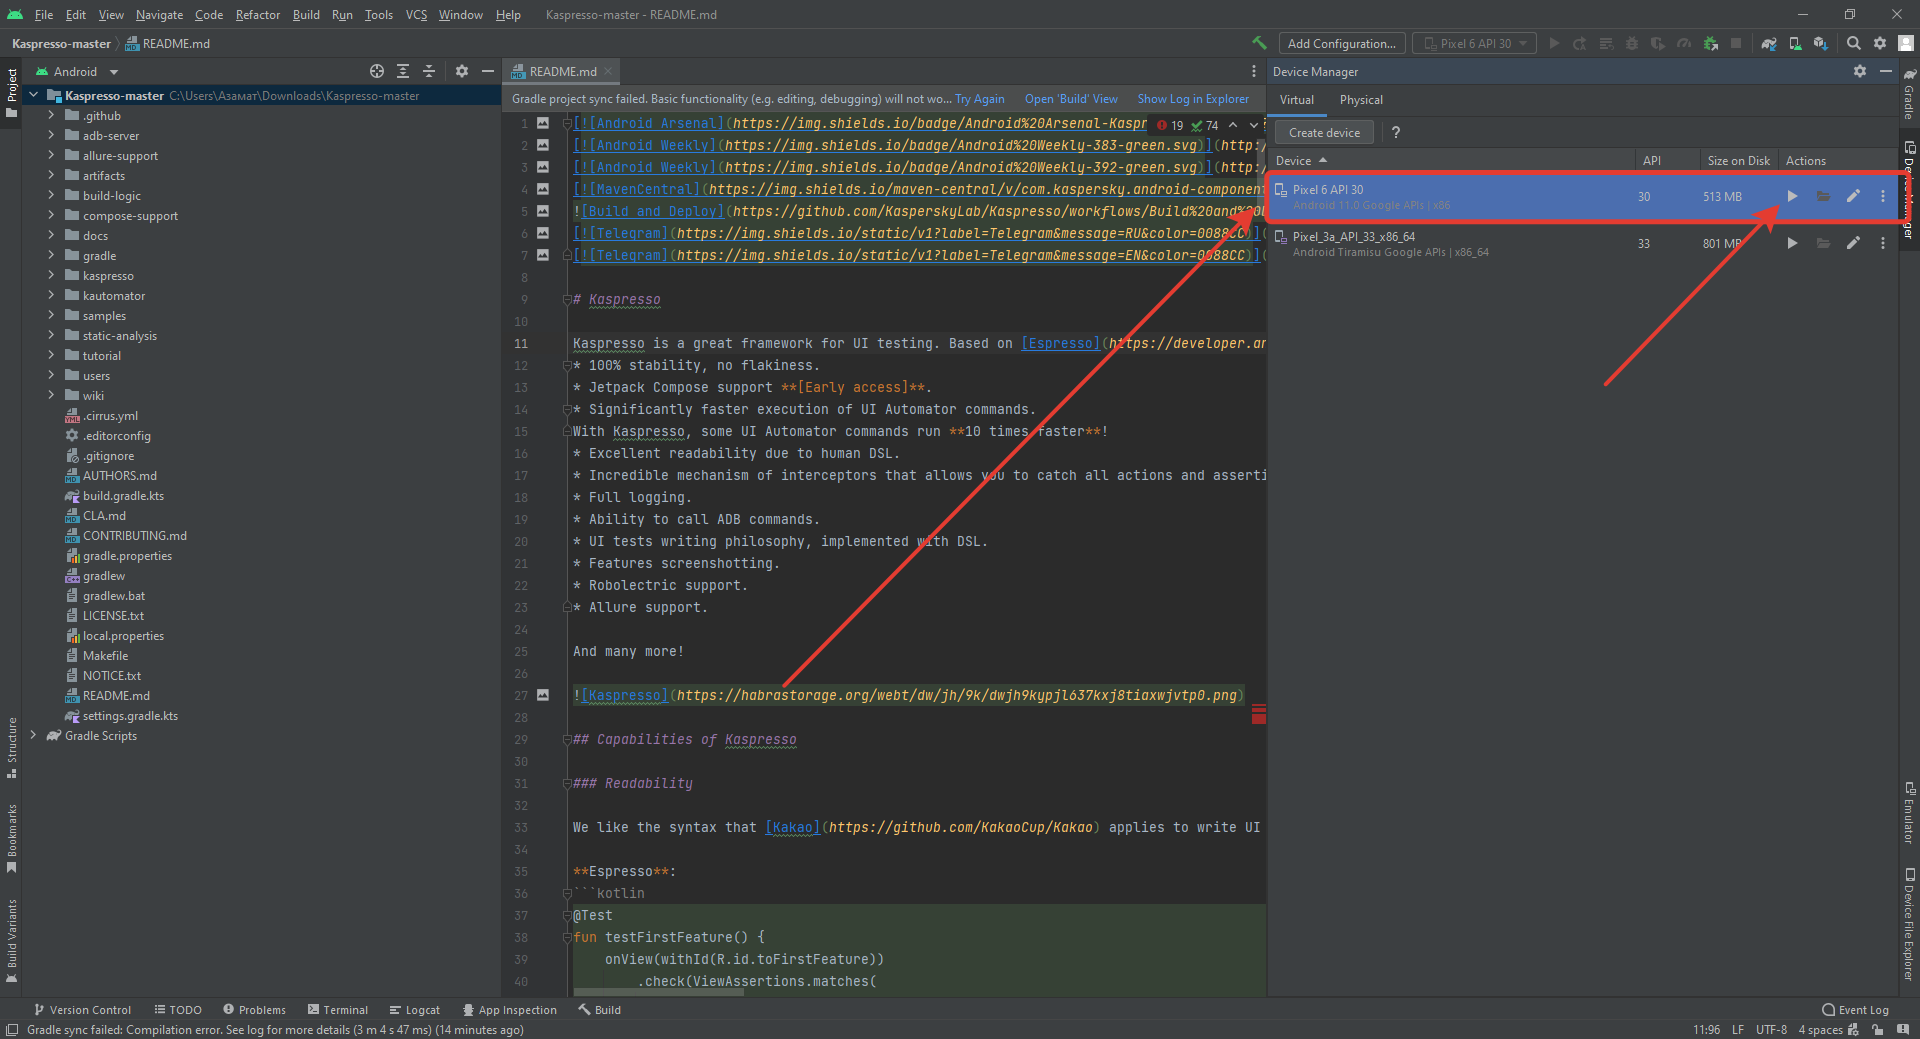Launch the Pixel_3a_API_33_x86_64 emulator
This screenshot has width=1920, height=1039.
point(1792,243)
